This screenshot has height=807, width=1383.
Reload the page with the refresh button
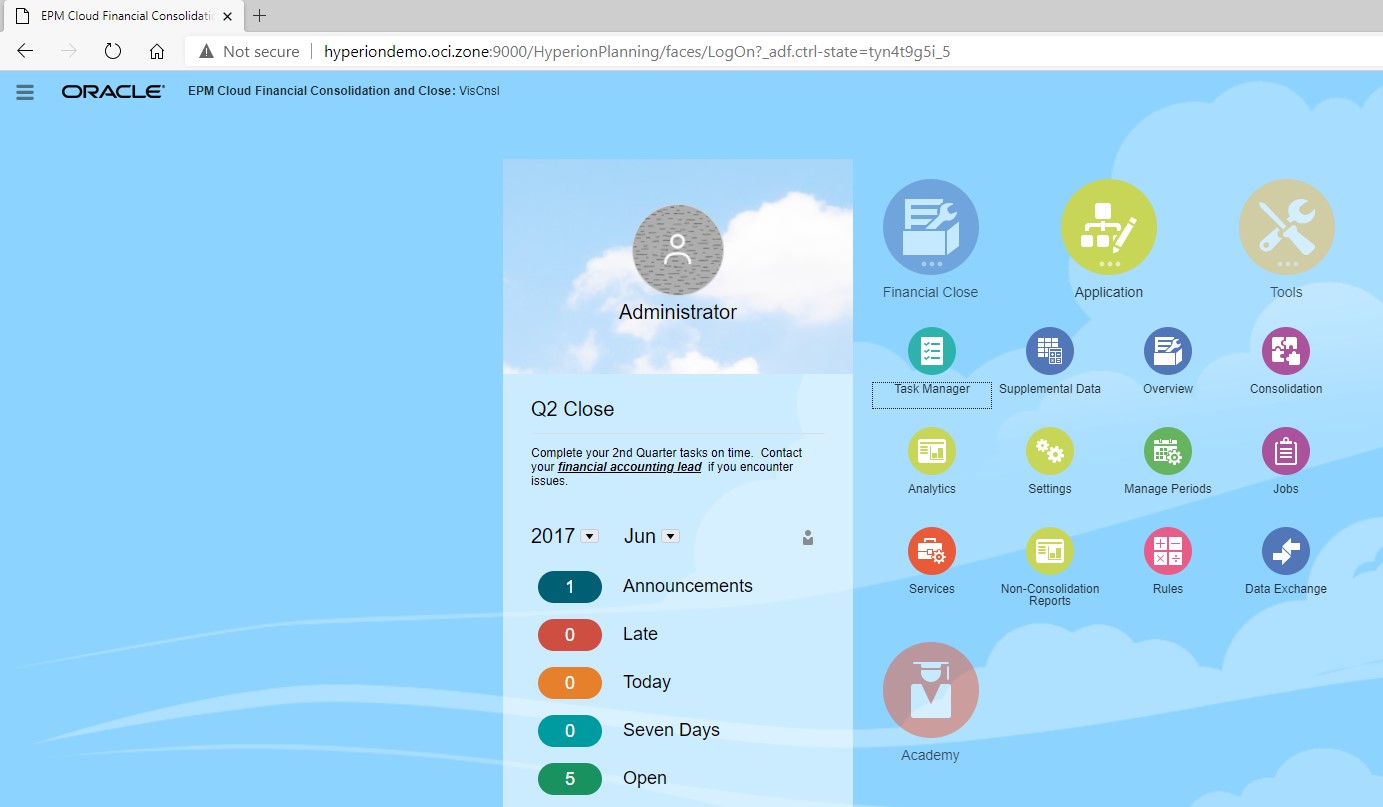tap(113, 51)
